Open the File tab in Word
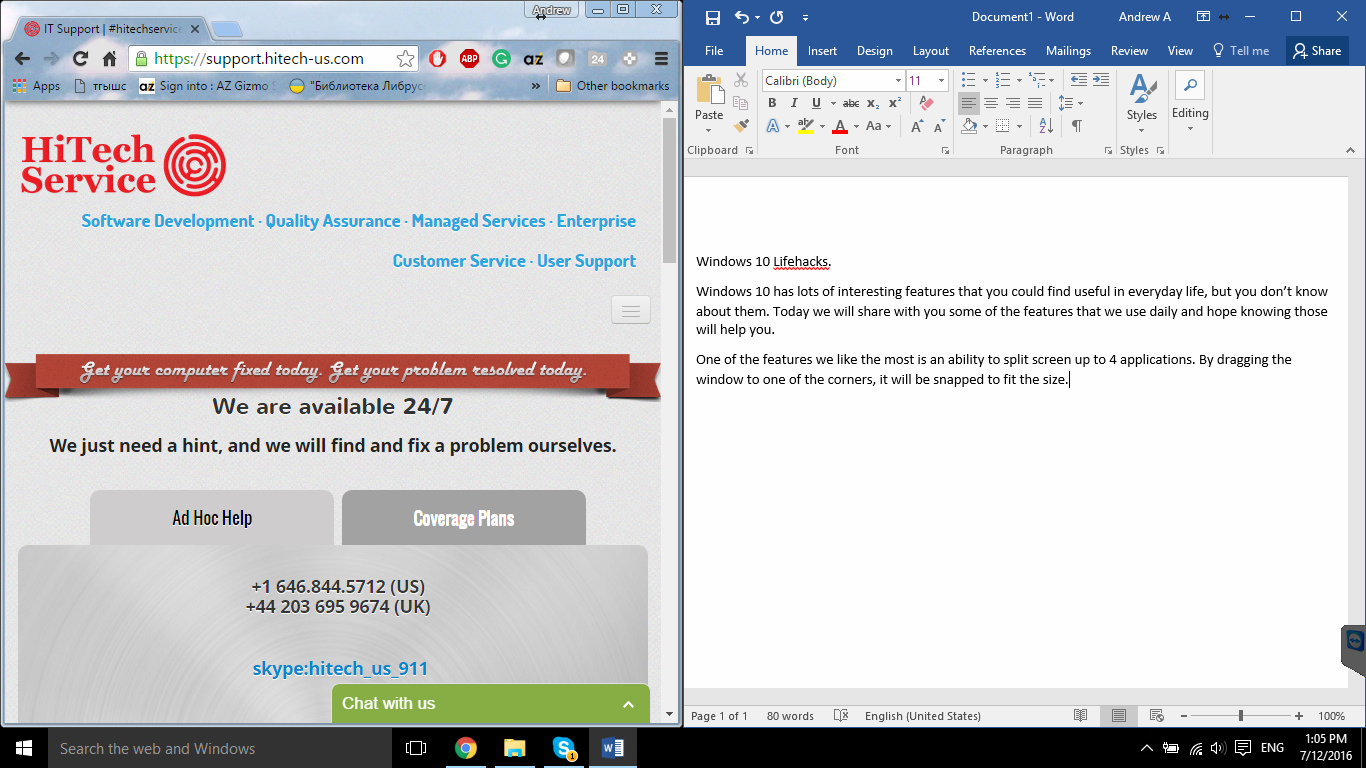The image size is (1366, 768). click(714, 51)
